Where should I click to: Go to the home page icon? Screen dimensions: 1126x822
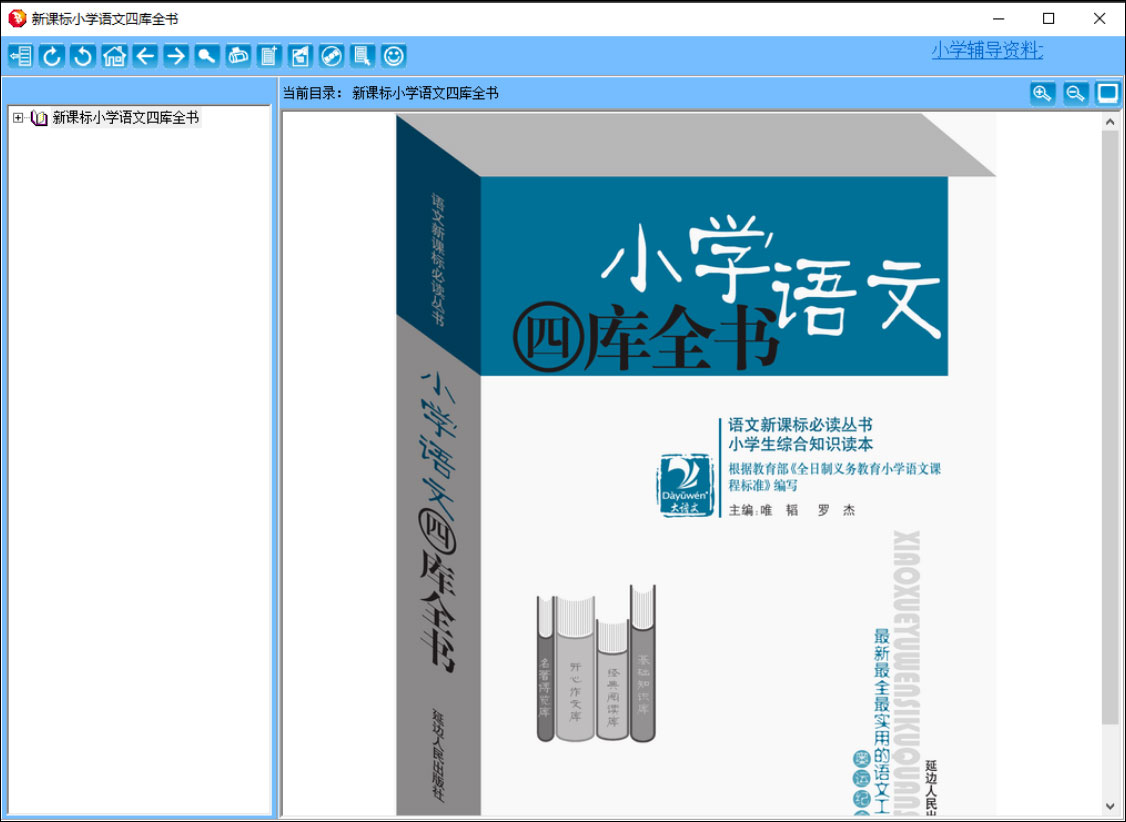click(x=114, y=56)
